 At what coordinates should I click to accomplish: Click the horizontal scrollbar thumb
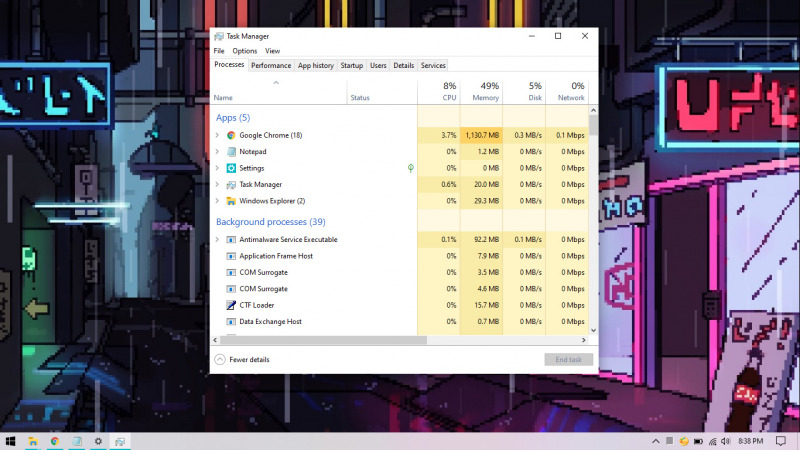pos(323,340)
